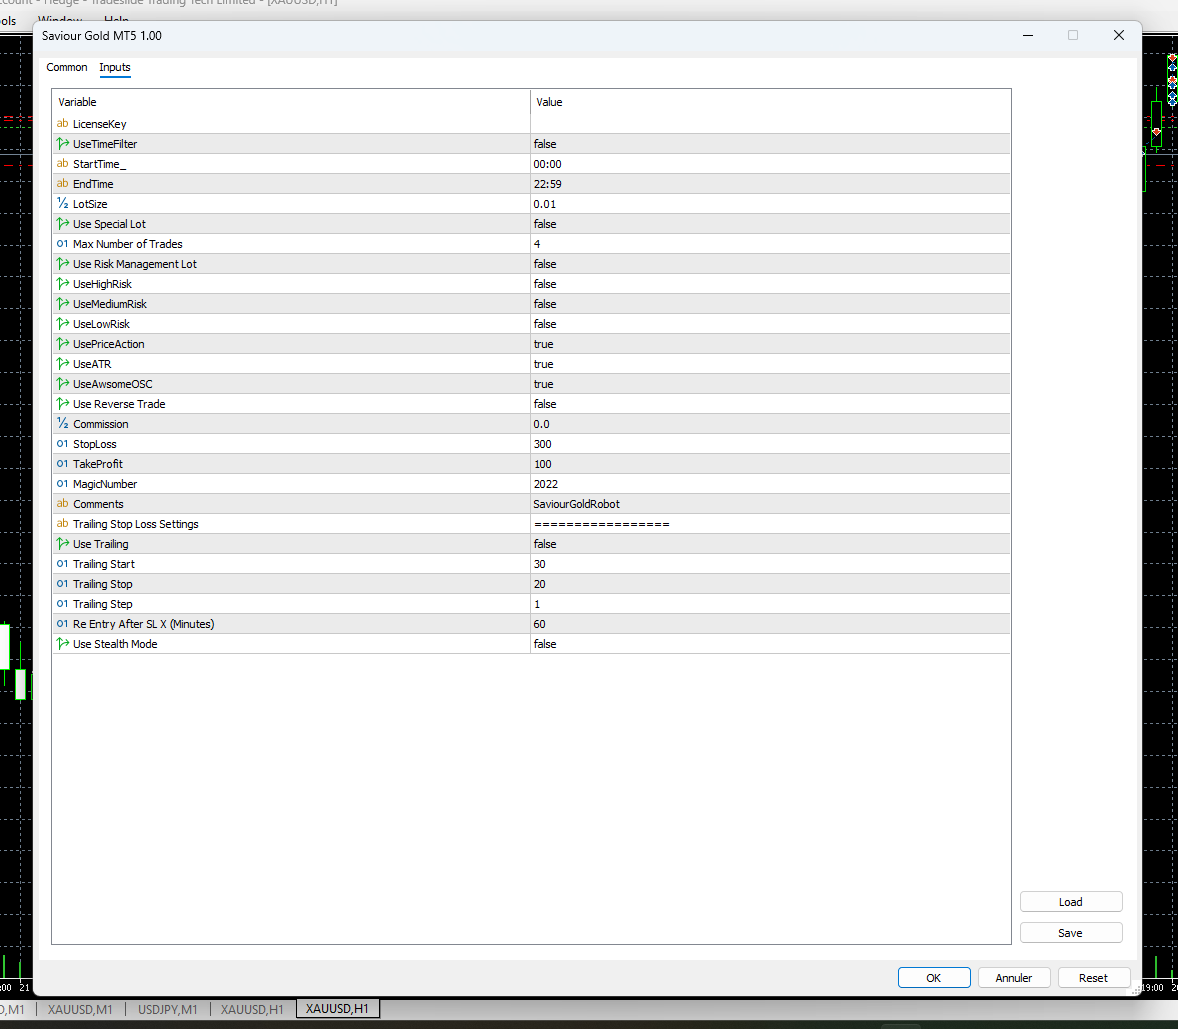Image resolution: width=1178 pixels, height=1029 pixels.
Task: Click the fraction icon beside LotSize
Action: tap(63, 204)
